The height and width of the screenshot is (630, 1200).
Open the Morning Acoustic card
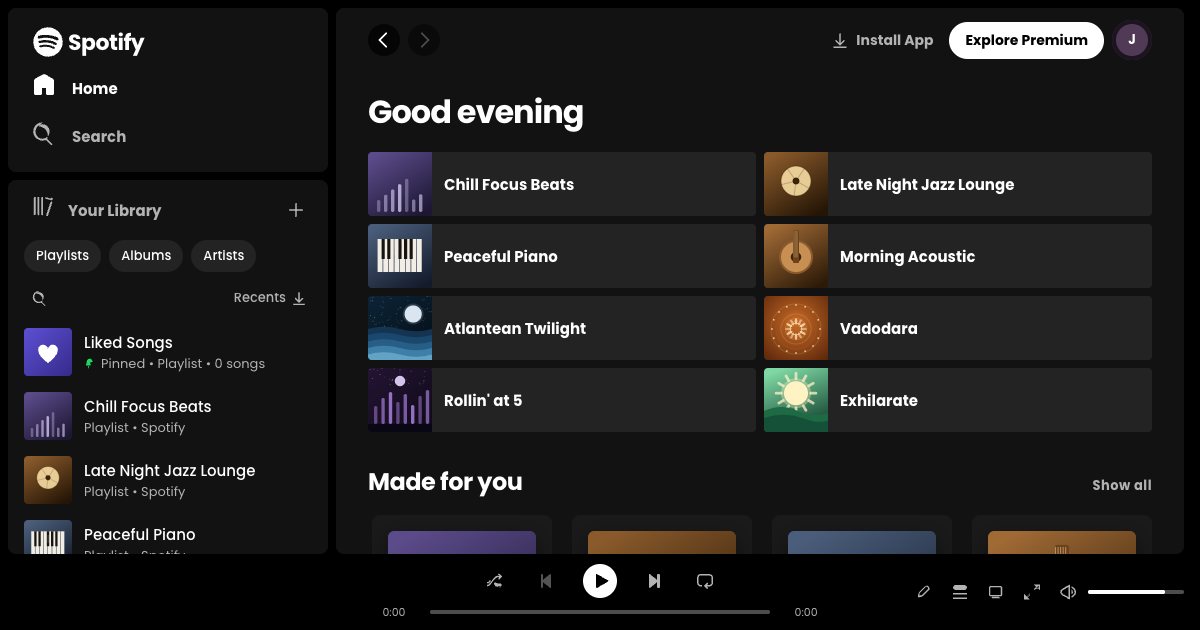point(958,256)
